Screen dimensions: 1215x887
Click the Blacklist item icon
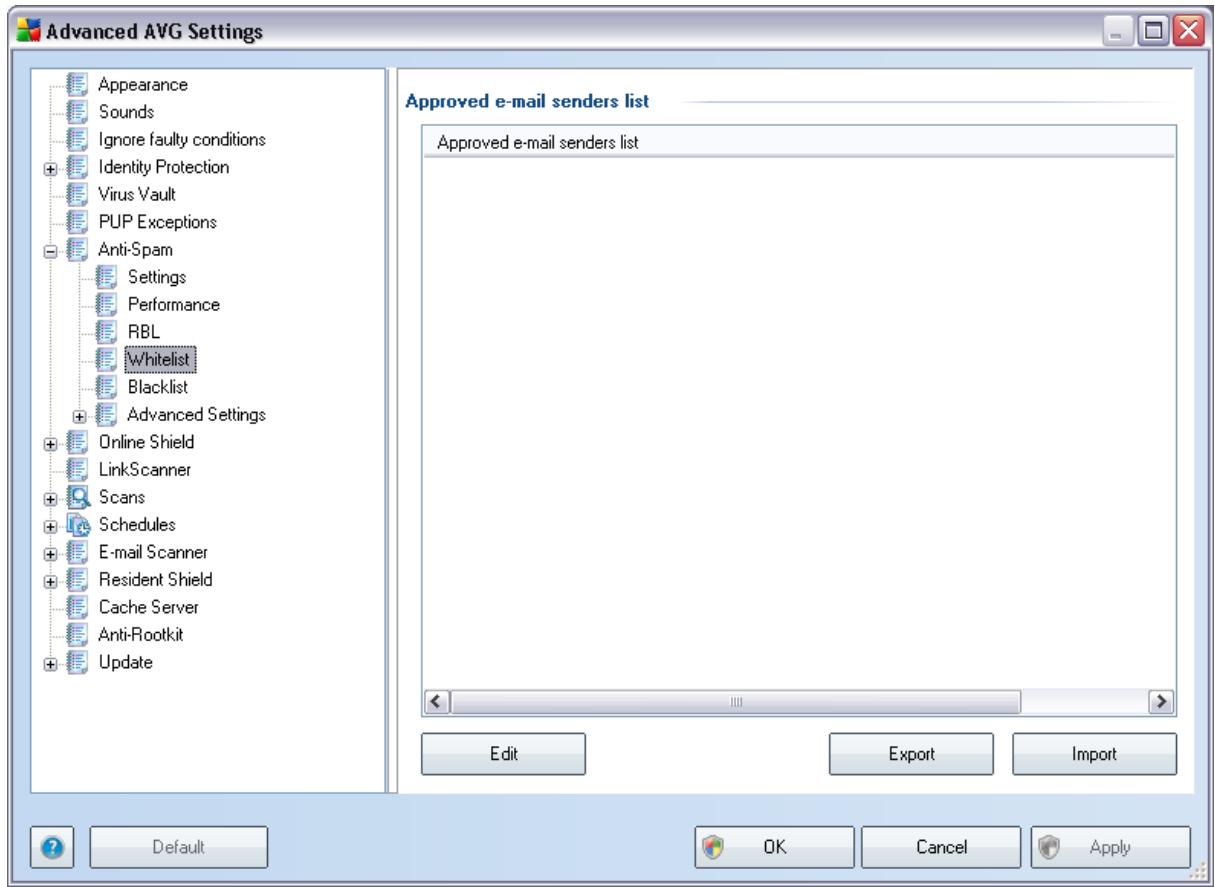(106, 385)
